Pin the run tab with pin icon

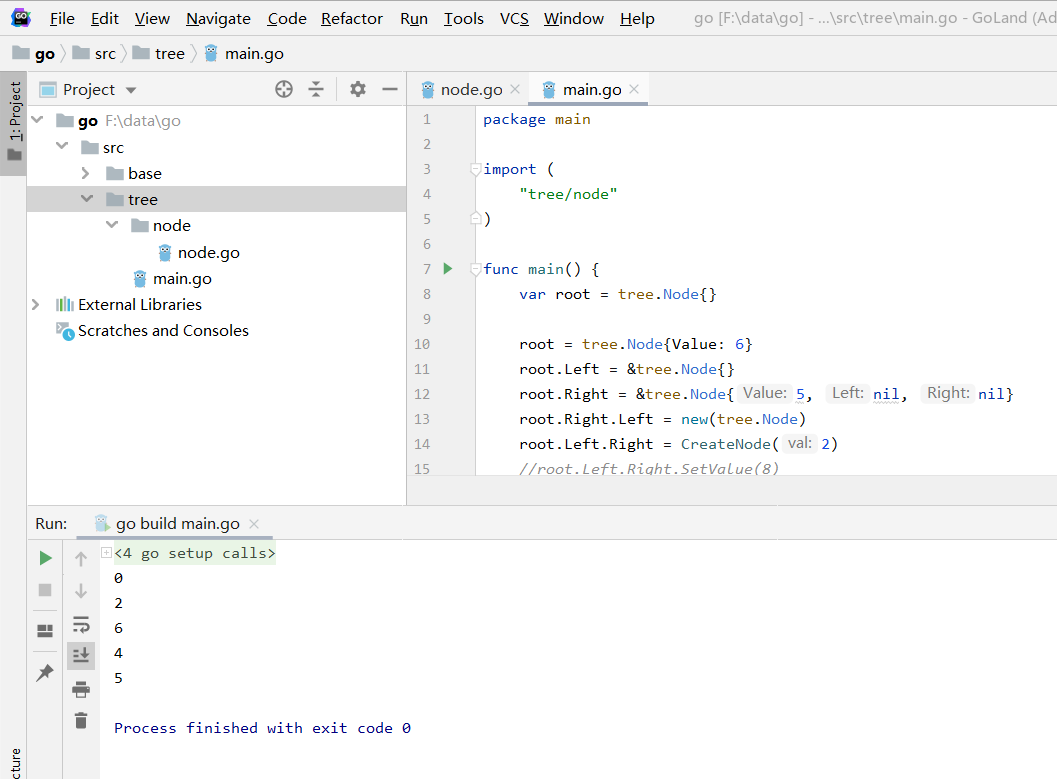point(45,673)
